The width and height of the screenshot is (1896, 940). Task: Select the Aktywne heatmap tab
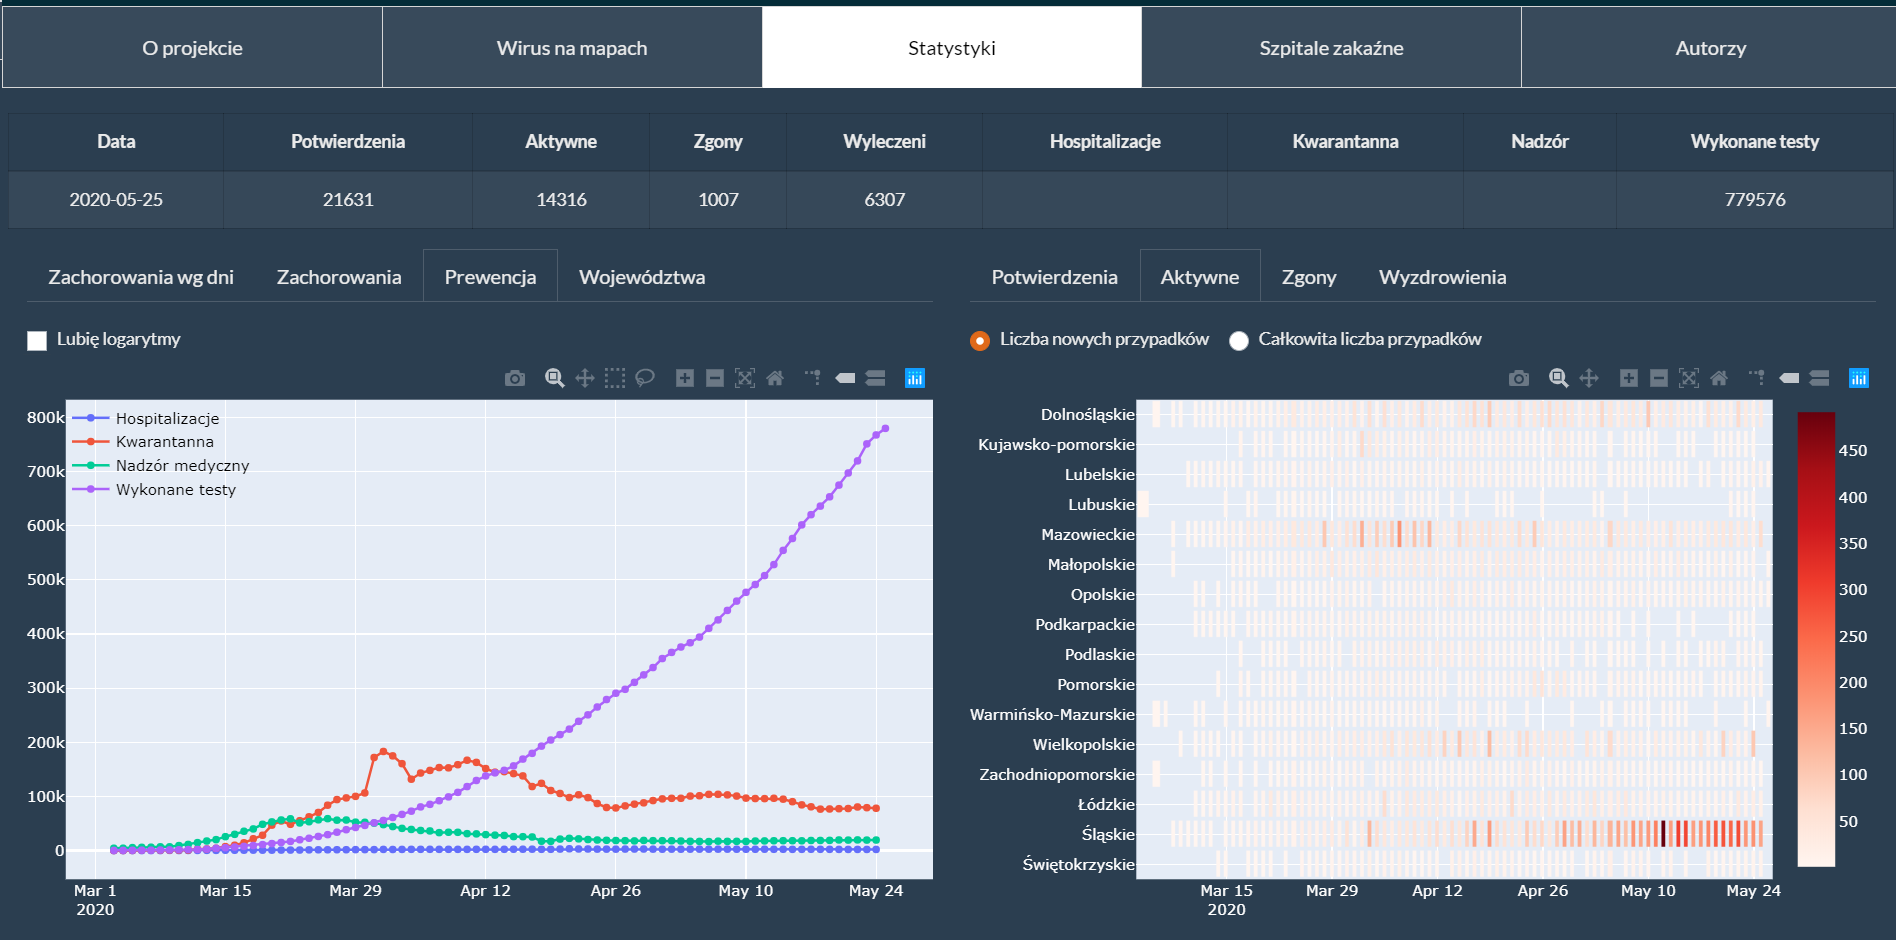(1200, 277)
